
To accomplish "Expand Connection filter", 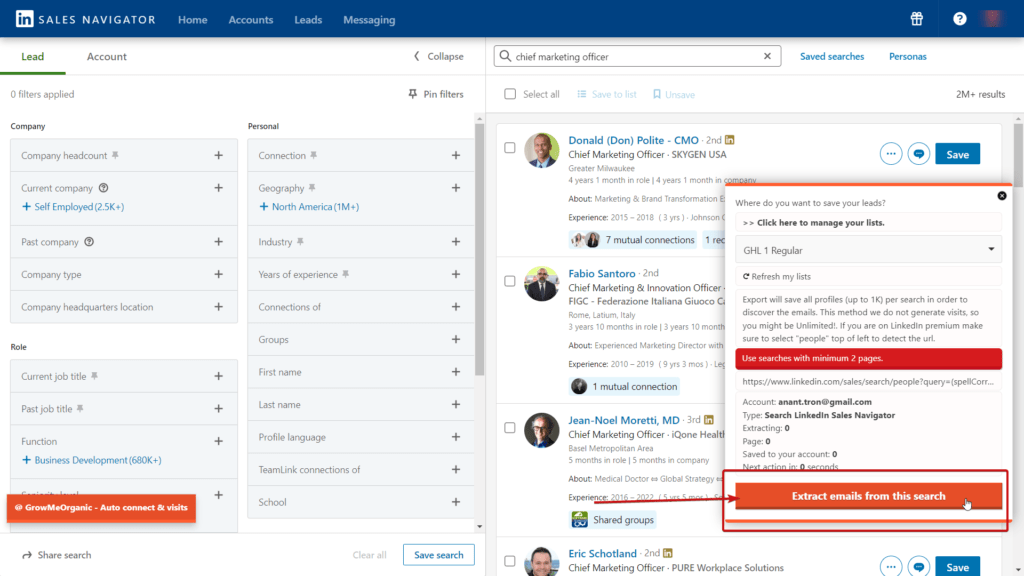I will point(456,155).
